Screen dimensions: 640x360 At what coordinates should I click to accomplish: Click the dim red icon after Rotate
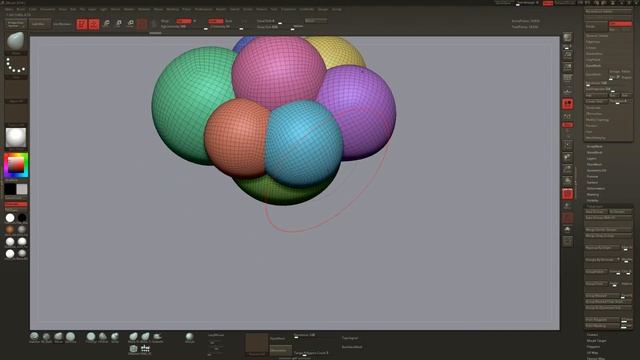click(x=142, y=24)
